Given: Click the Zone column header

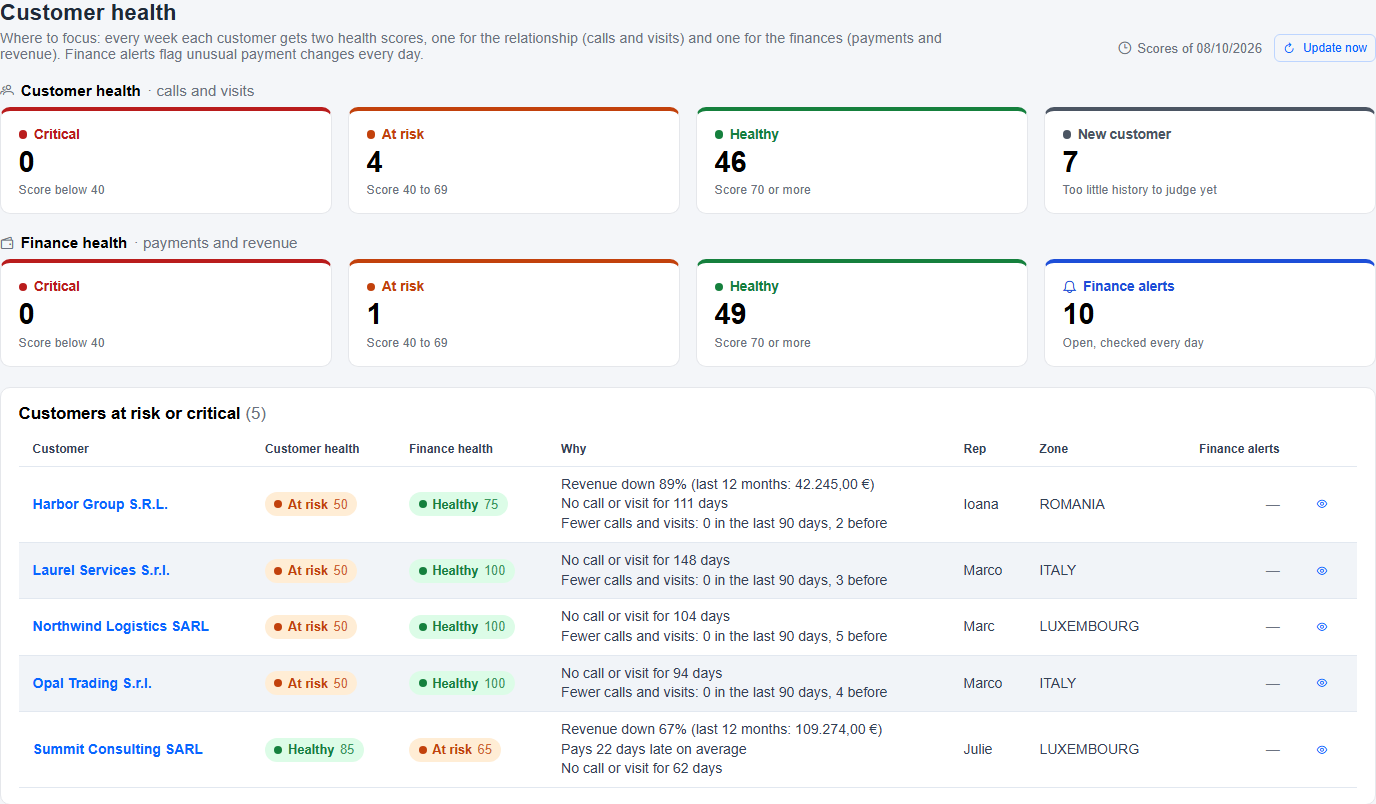Looking at the screenshot, I should pyautogui.click(x=1054, y=449).
